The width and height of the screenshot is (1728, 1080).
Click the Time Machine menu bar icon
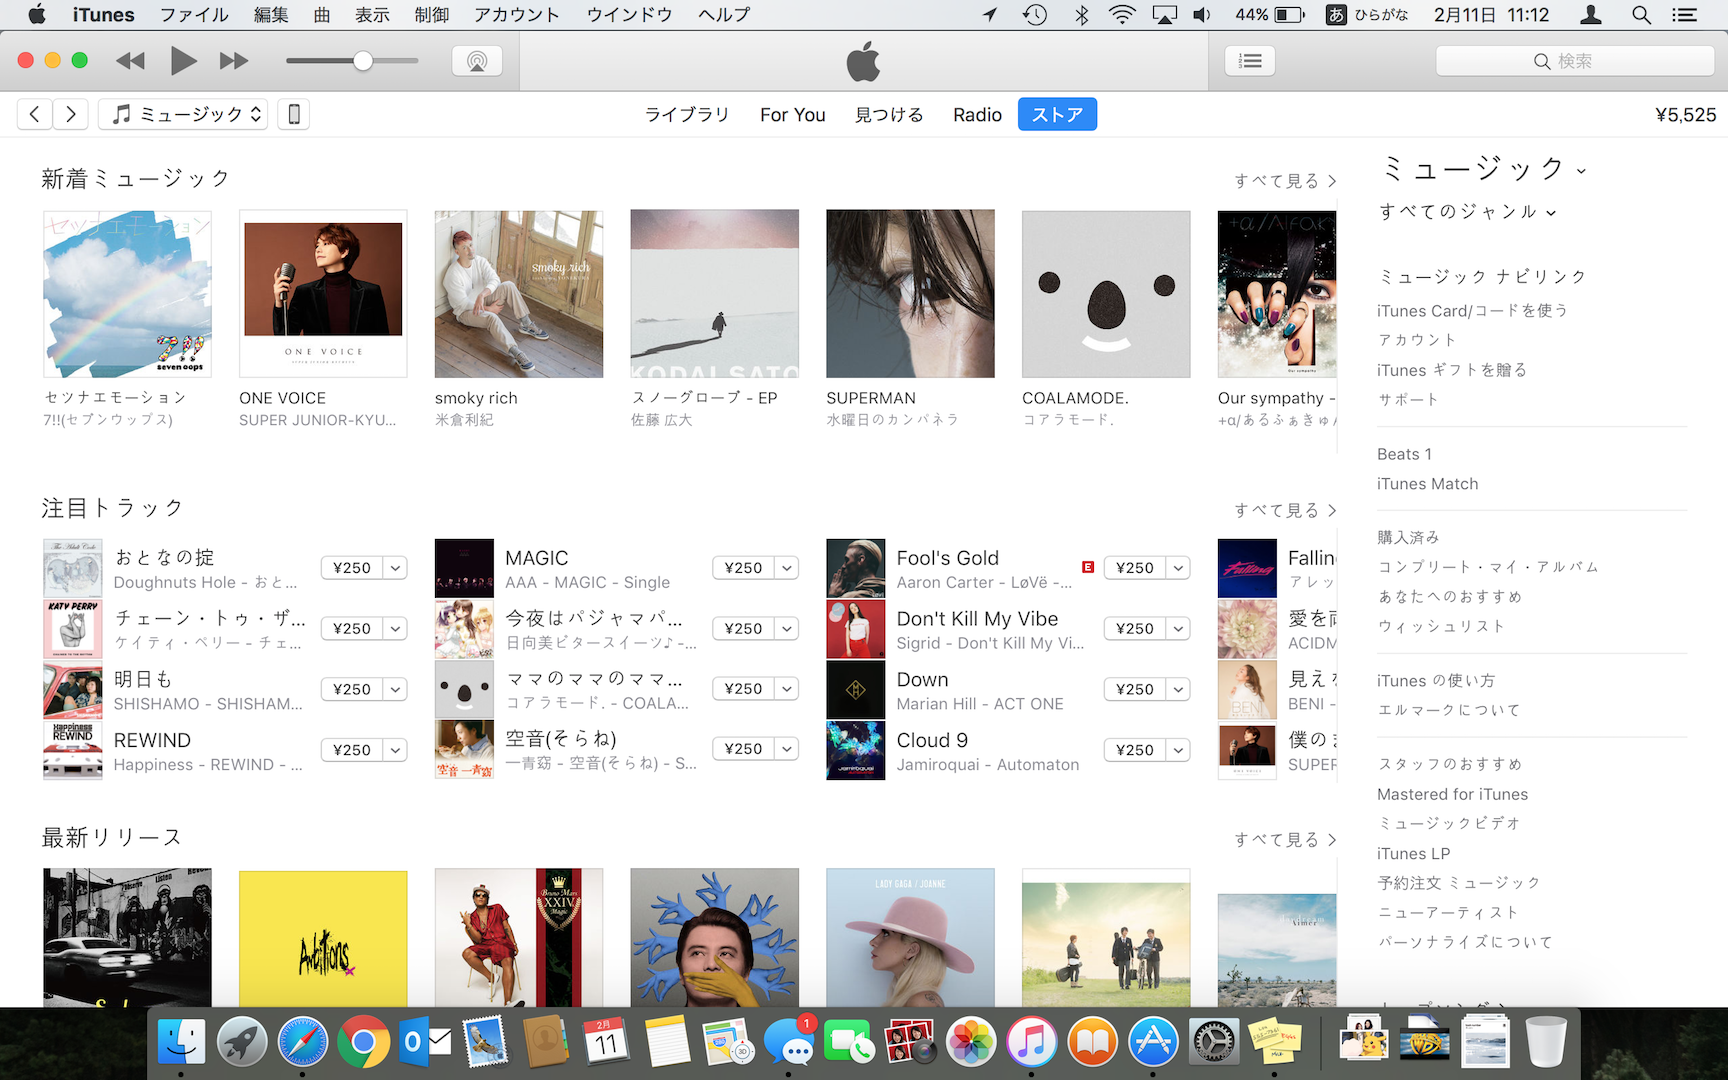coord(1035,15)
